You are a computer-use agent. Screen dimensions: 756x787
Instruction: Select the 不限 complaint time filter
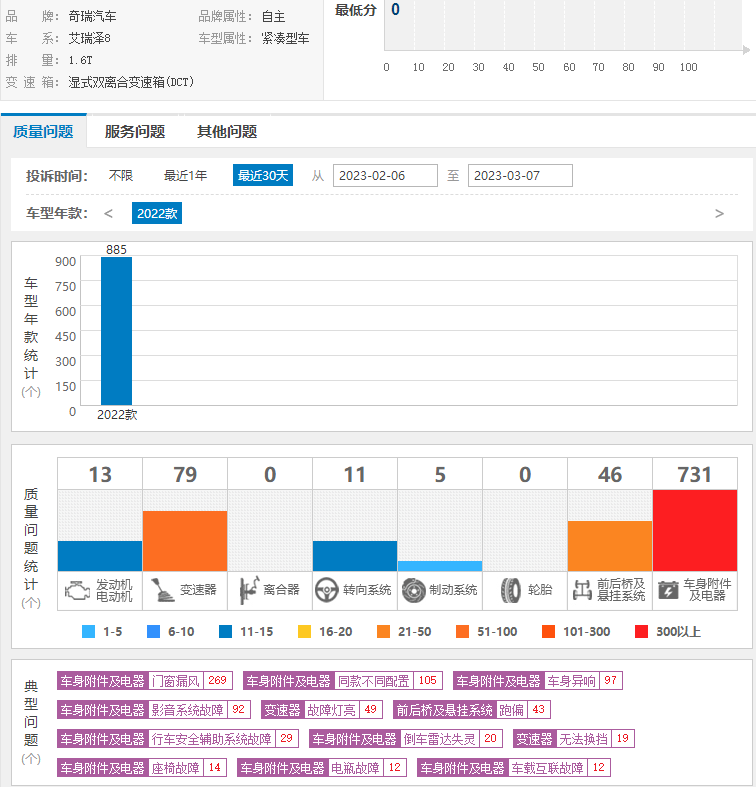(x=121, y=176)
